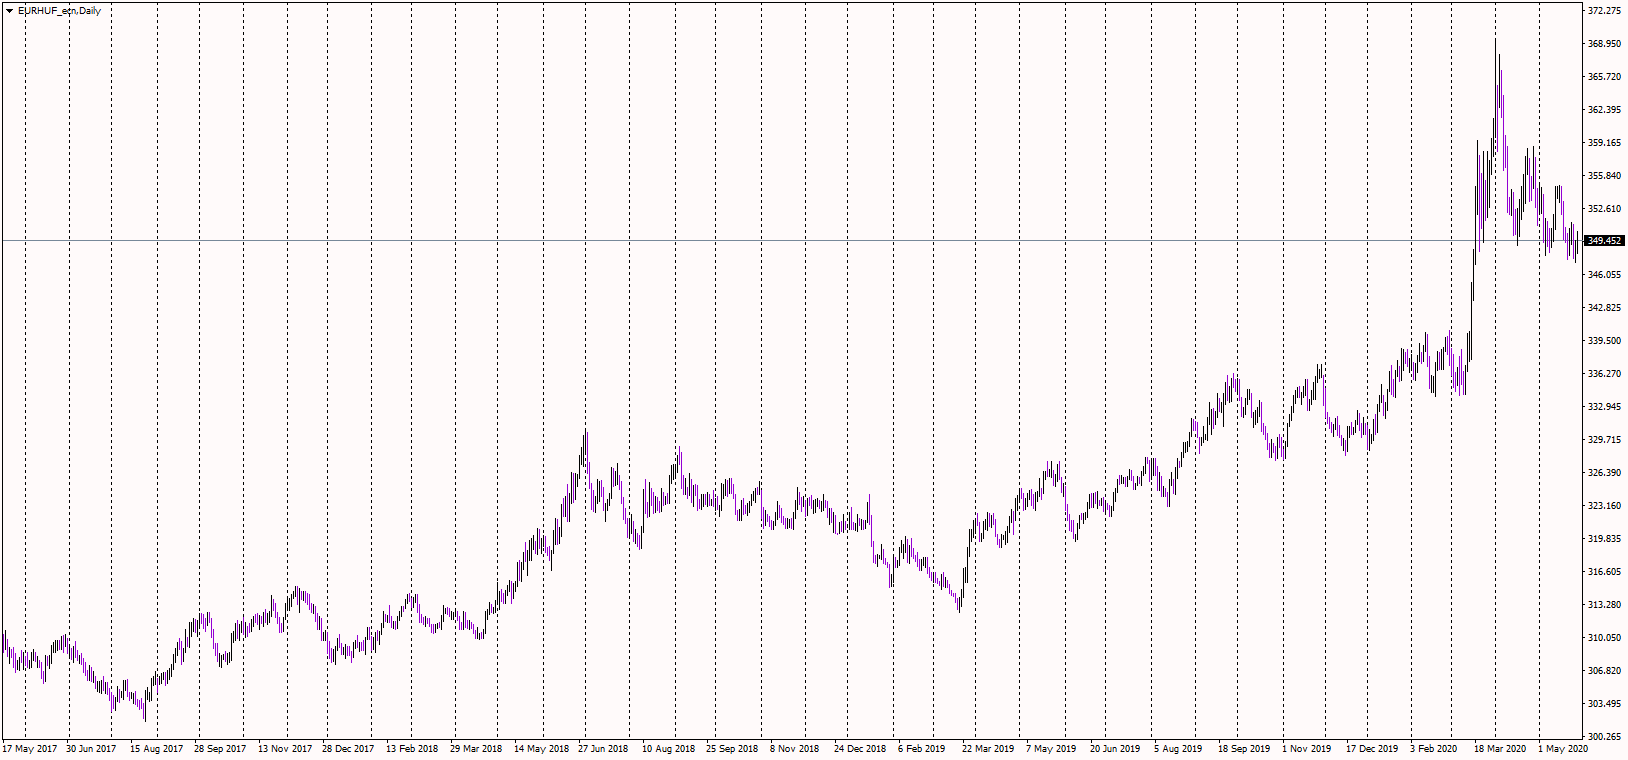1628x760 pixels.
Task: Click the 359.165 price axis label
Action: (x=1604, y=143)
